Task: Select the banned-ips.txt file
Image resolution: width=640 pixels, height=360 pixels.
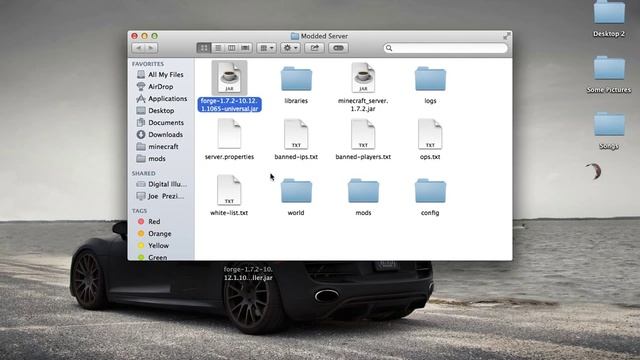Action: (296, 134)
